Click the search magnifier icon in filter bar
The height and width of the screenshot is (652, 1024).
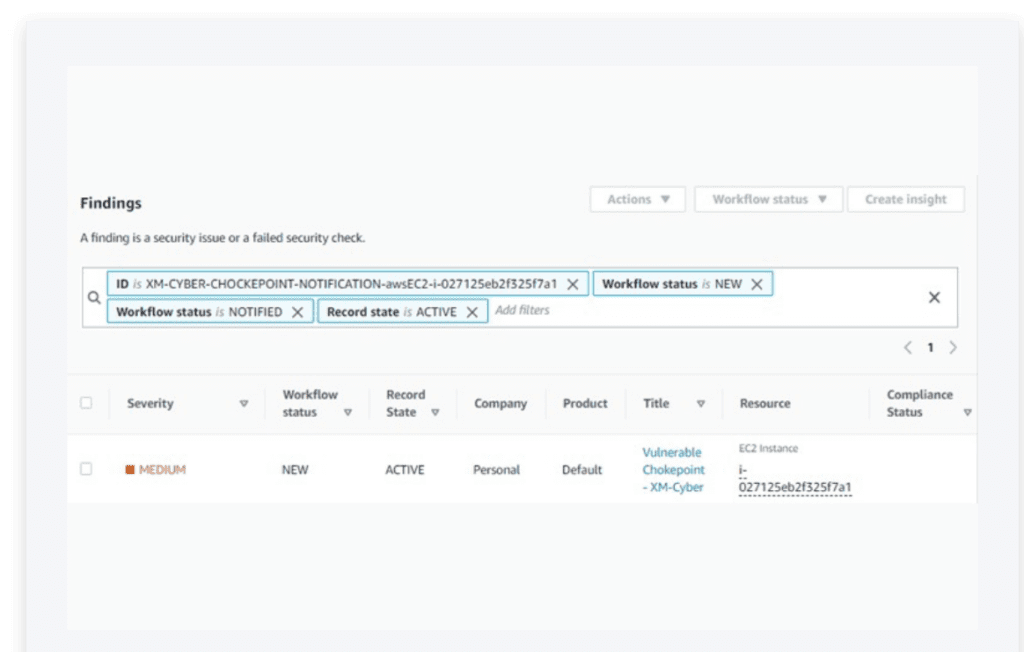(93, 297)
